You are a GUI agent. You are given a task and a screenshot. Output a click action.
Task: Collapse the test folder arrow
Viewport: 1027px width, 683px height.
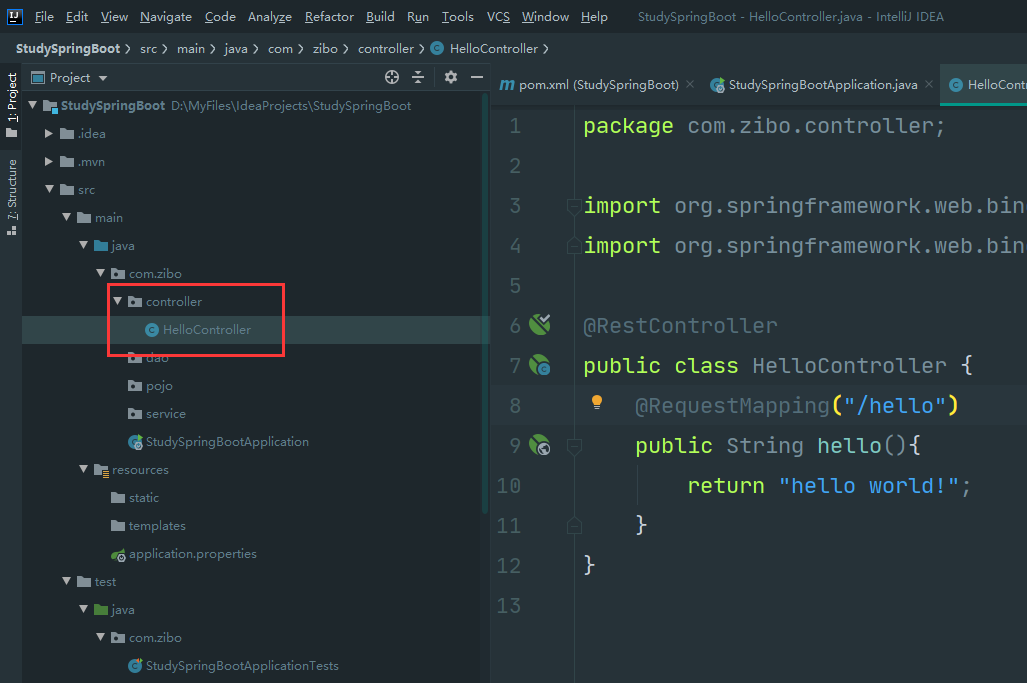click(66, 581)
